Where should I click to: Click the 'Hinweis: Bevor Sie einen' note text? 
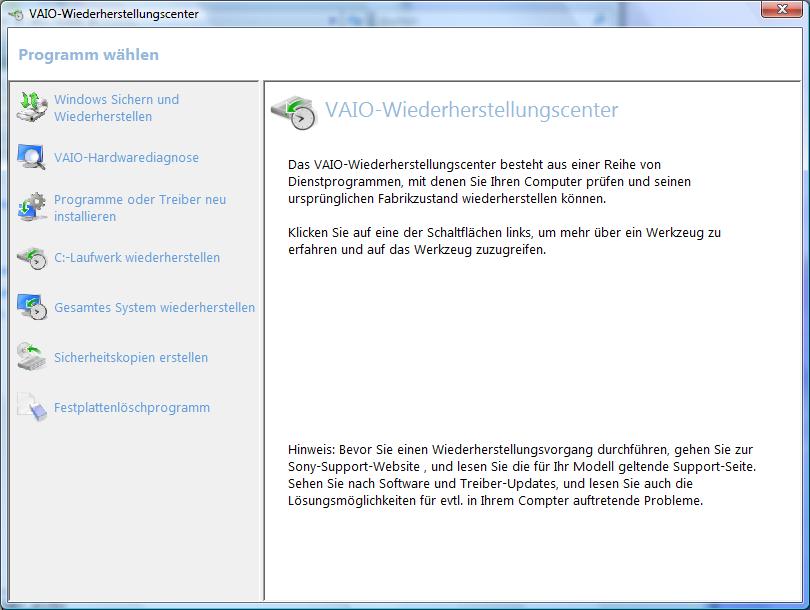(522, 475)
